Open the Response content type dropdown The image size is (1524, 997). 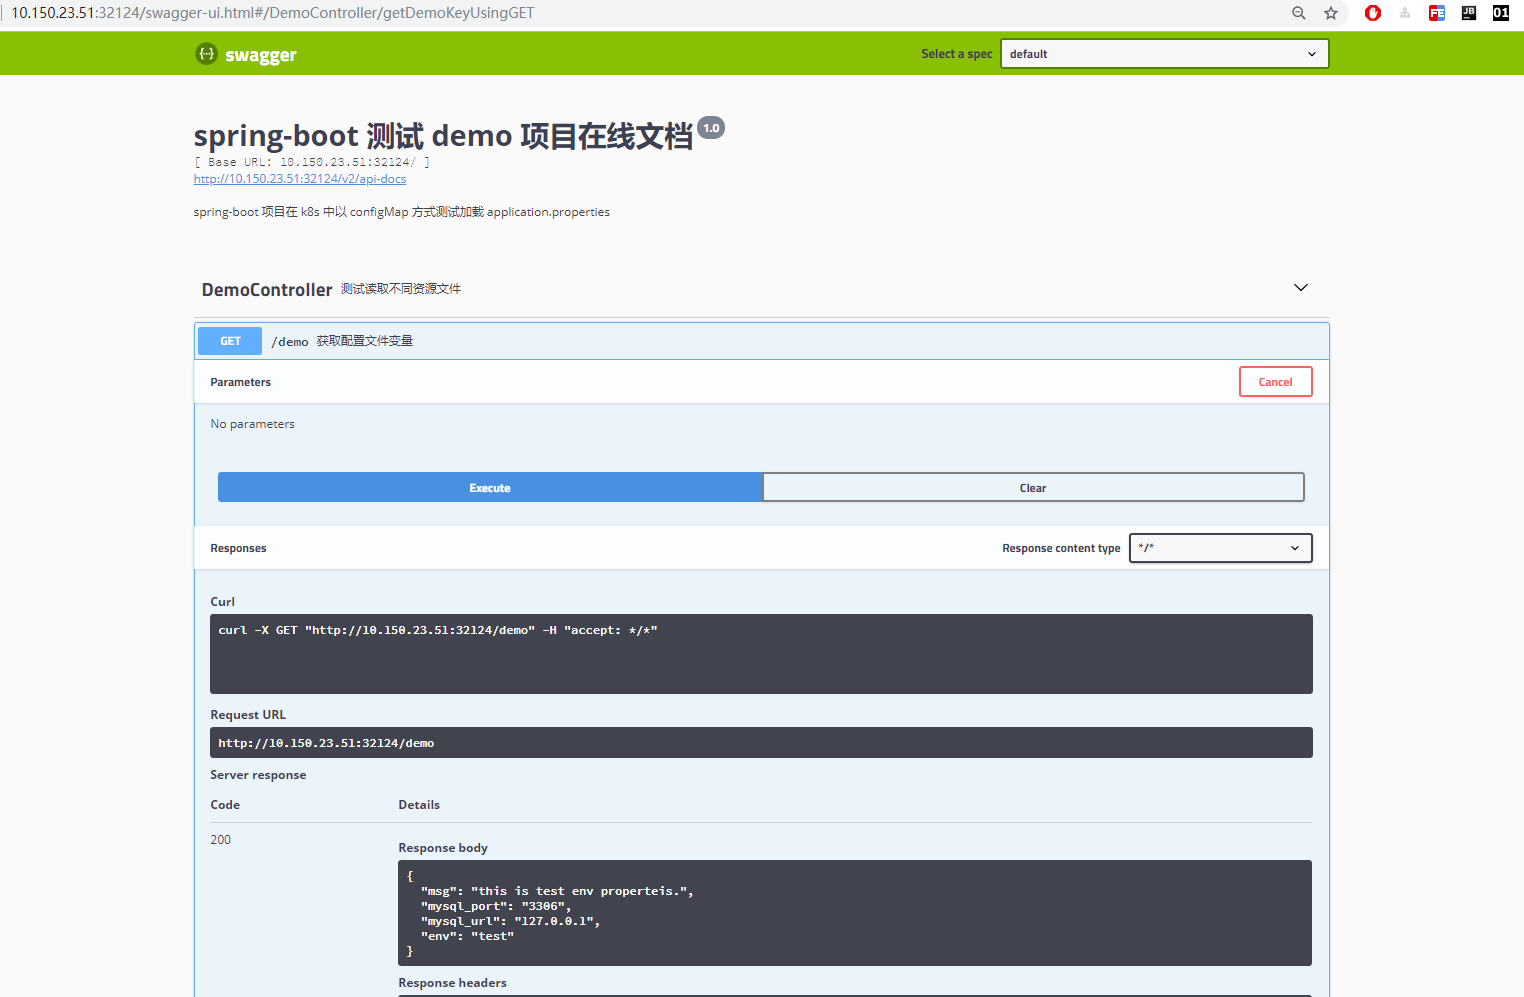[x=1220, y=547]
